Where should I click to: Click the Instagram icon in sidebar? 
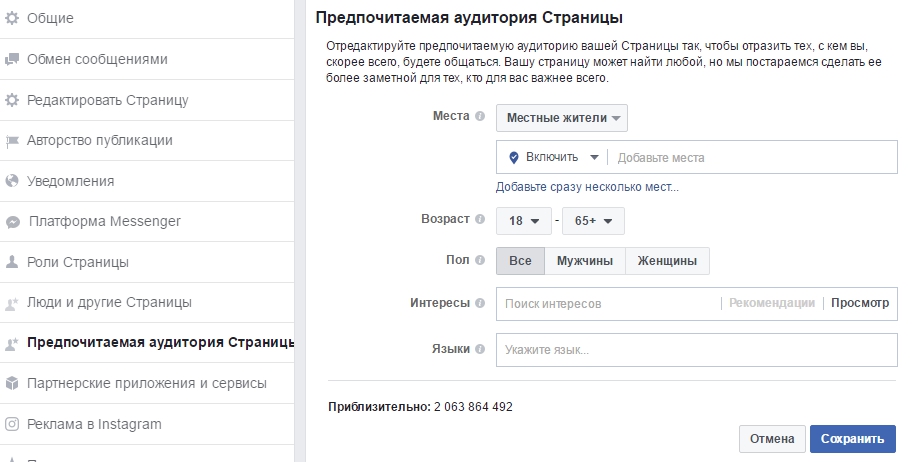[12, 424]
